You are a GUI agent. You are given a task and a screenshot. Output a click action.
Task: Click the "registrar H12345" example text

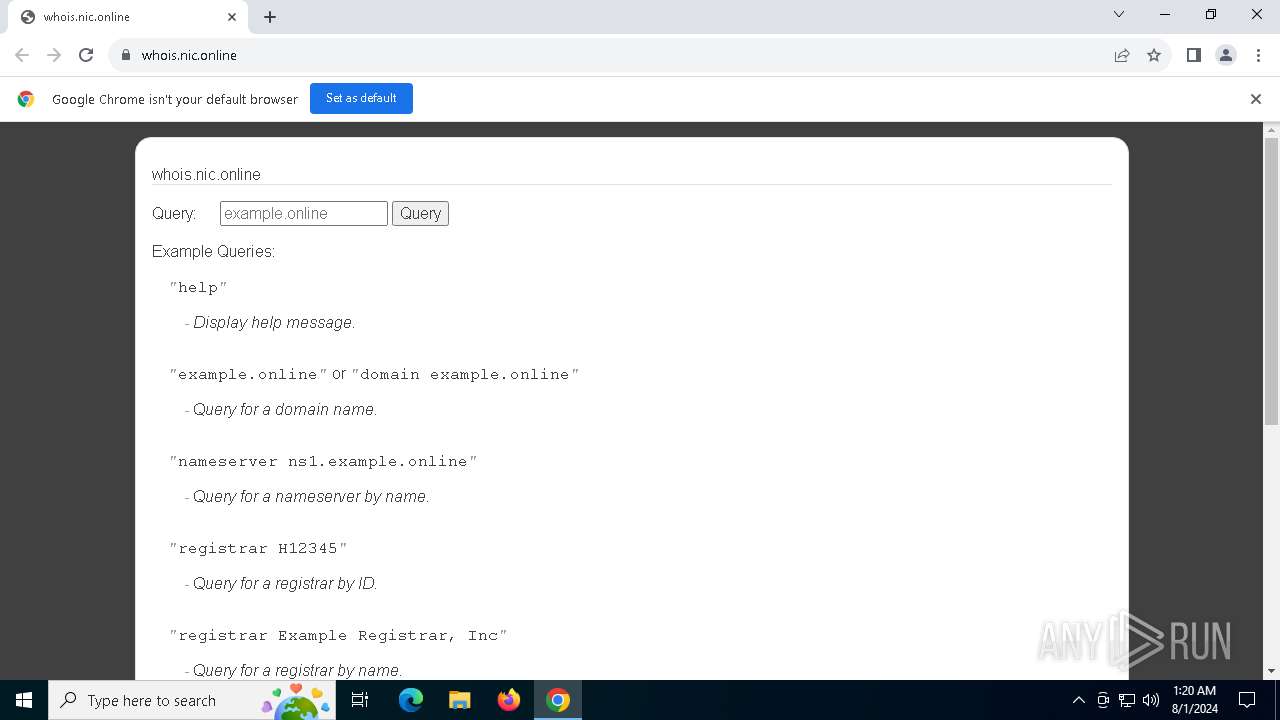pyautogui.click(x=258, y=549)
